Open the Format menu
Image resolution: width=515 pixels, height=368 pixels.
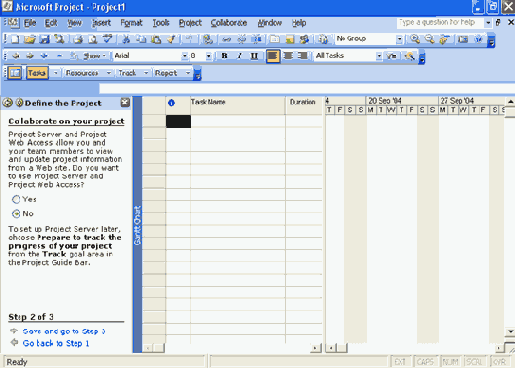[x=131, y=23]
